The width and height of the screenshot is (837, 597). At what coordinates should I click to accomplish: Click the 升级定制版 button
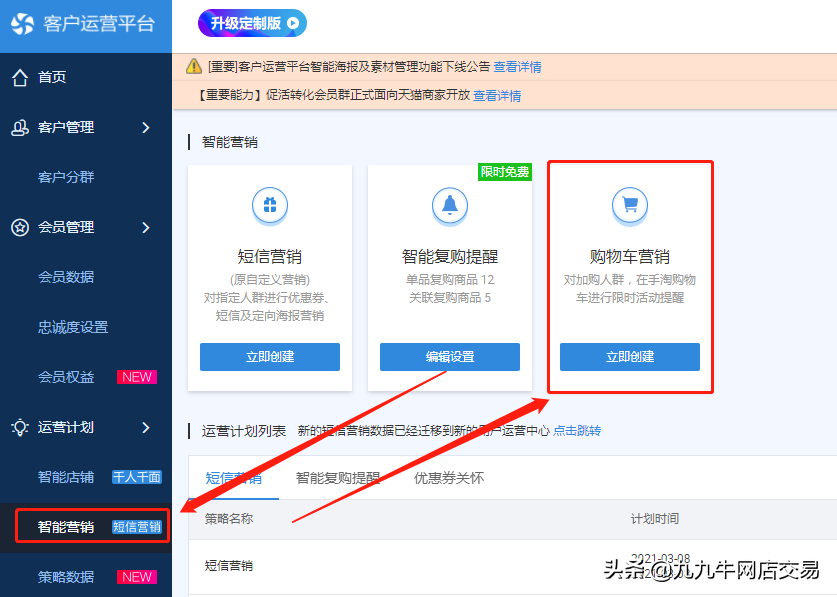[x=252, y=23]
